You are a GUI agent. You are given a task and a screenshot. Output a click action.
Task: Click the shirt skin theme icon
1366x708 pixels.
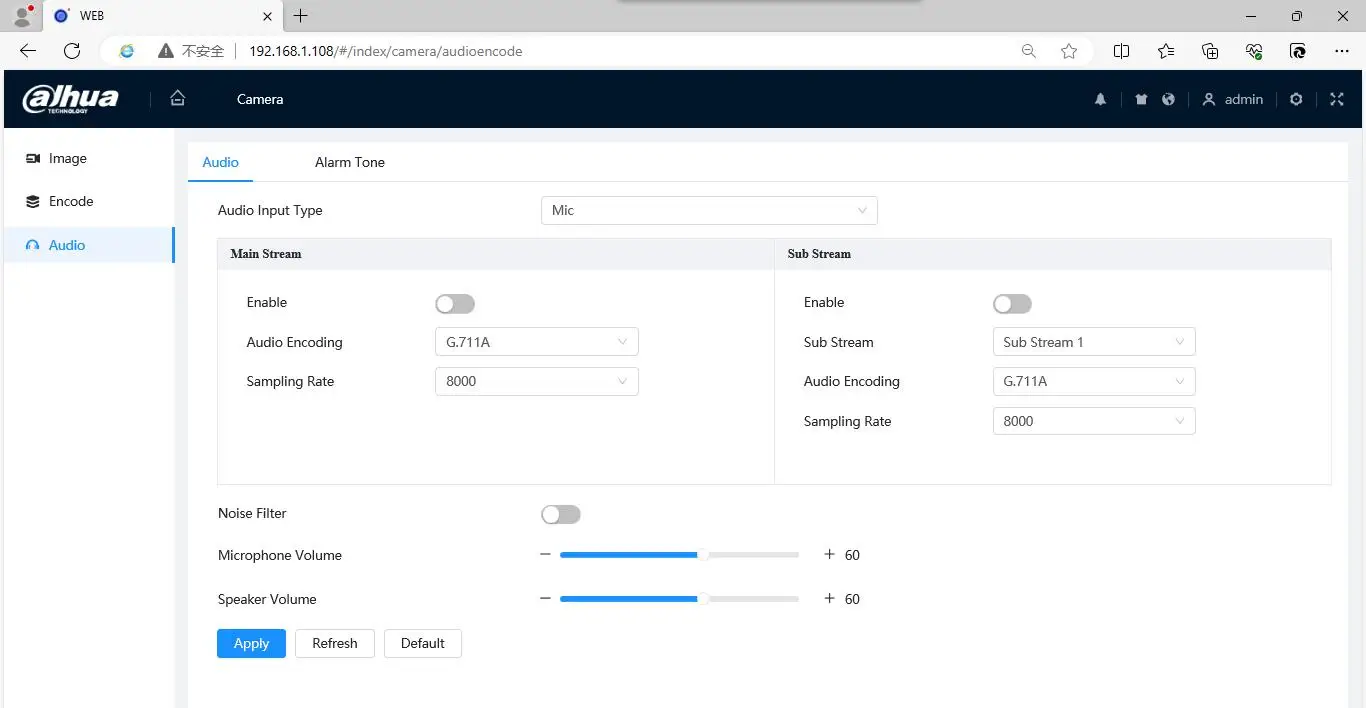(x=1141, y=99)
